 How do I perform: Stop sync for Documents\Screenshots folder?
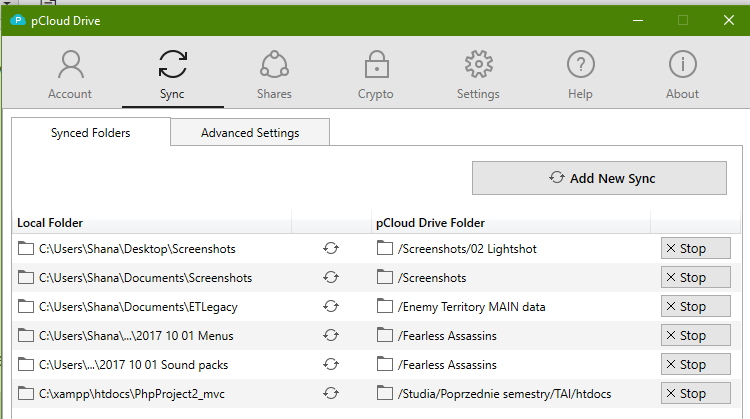[695, 277]
